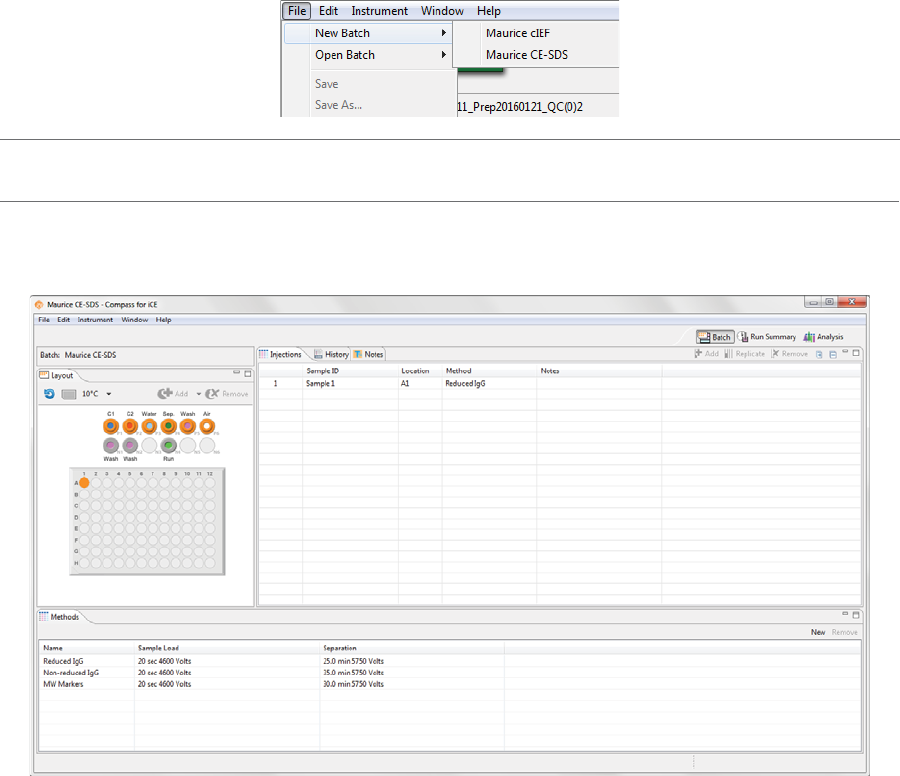
Task: Select the Sep. reagent vial
Action: (168, 426)
